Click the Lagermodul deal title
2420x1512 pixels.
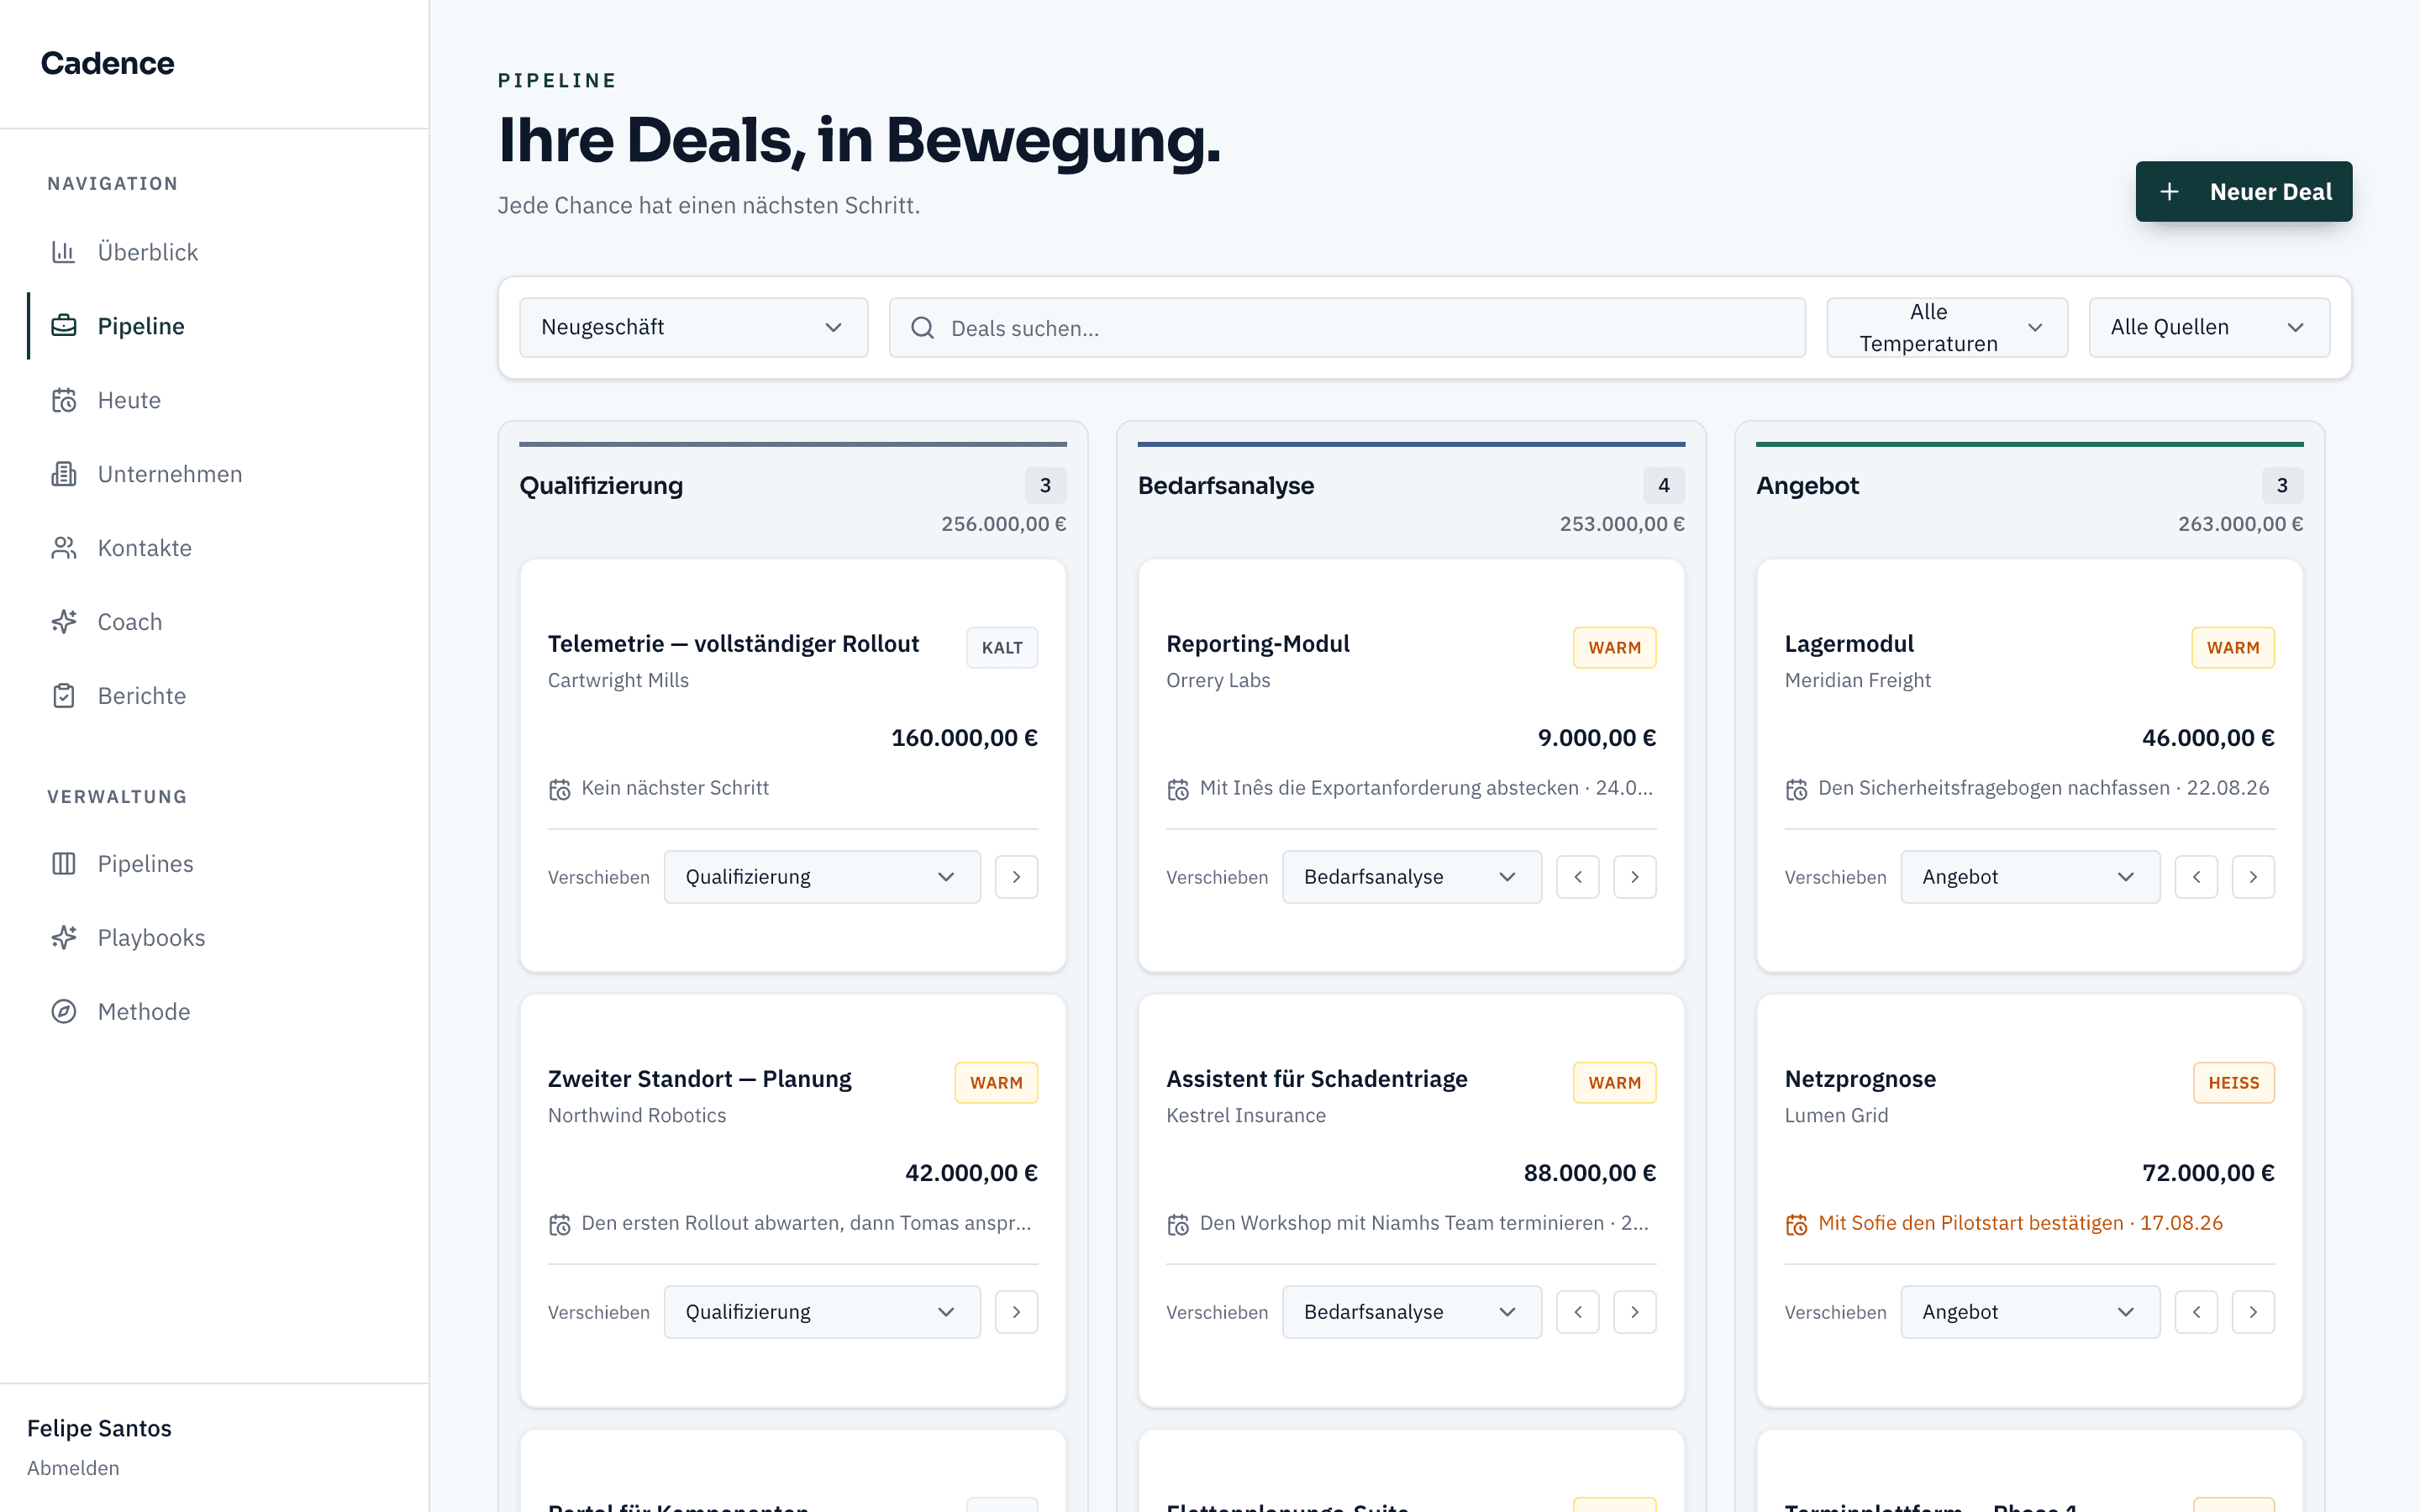pos(1849,644)
